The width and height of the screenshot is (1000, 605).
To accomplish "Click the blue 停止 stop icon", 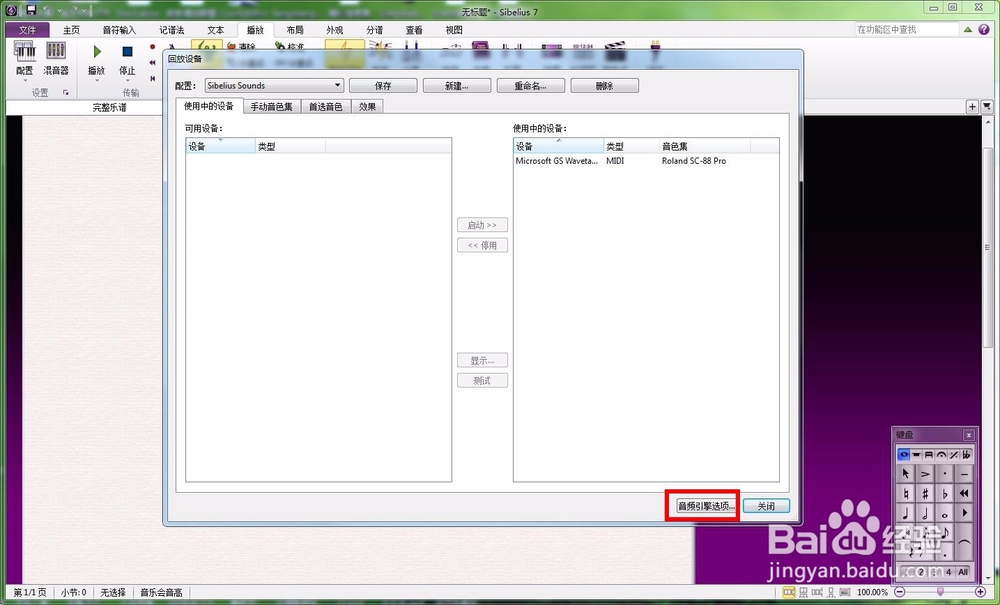I will [x=127, y=52].
